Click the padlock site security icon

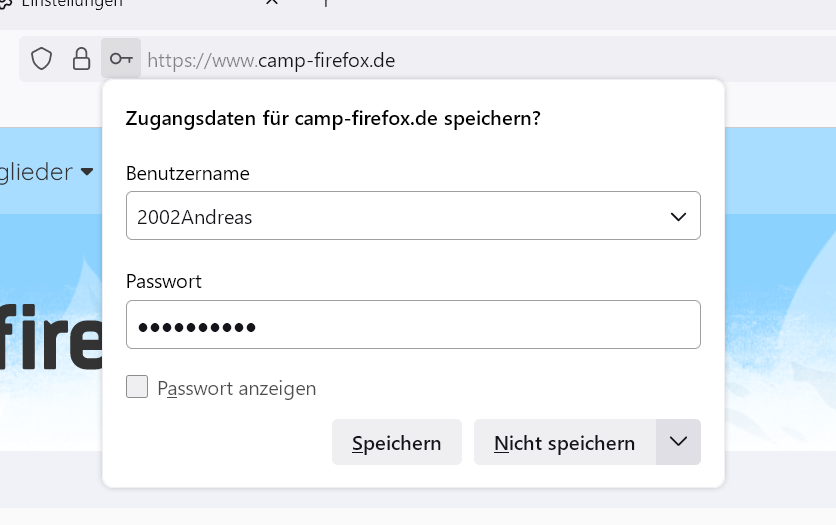(81, 60)
